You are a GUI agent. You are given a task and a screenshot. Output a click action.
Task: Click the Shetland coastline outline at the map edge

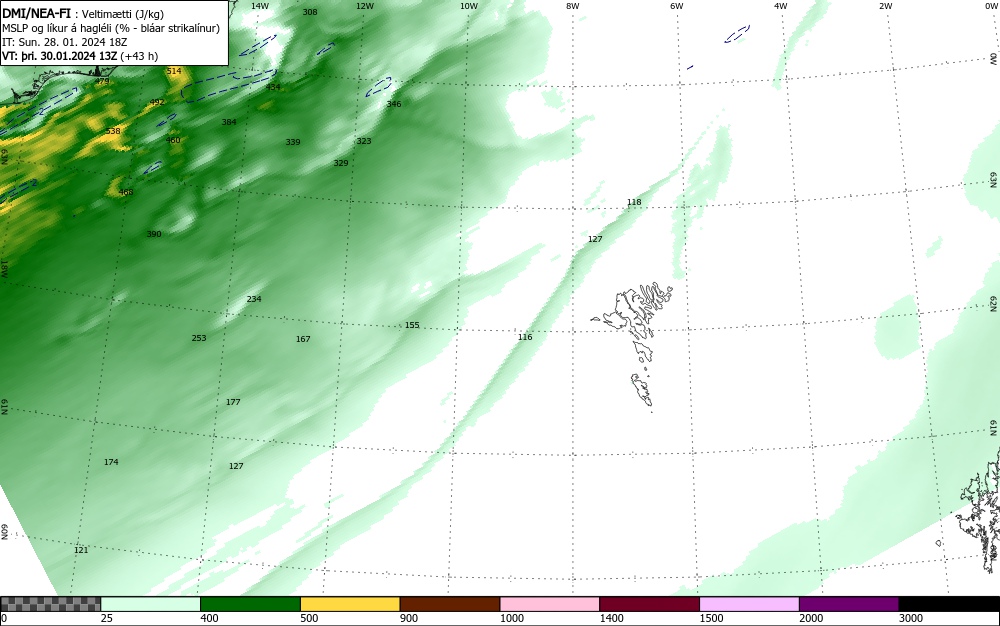pos(977,510)
